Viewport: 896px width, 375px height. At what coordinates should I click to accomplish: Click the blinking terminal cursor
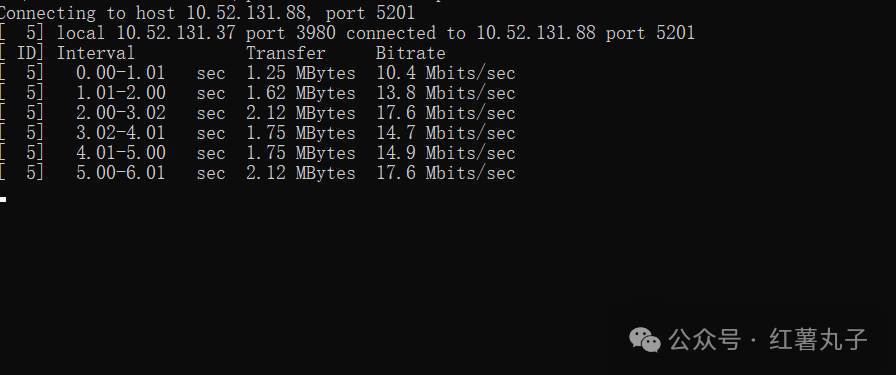[x=3, y=200]
